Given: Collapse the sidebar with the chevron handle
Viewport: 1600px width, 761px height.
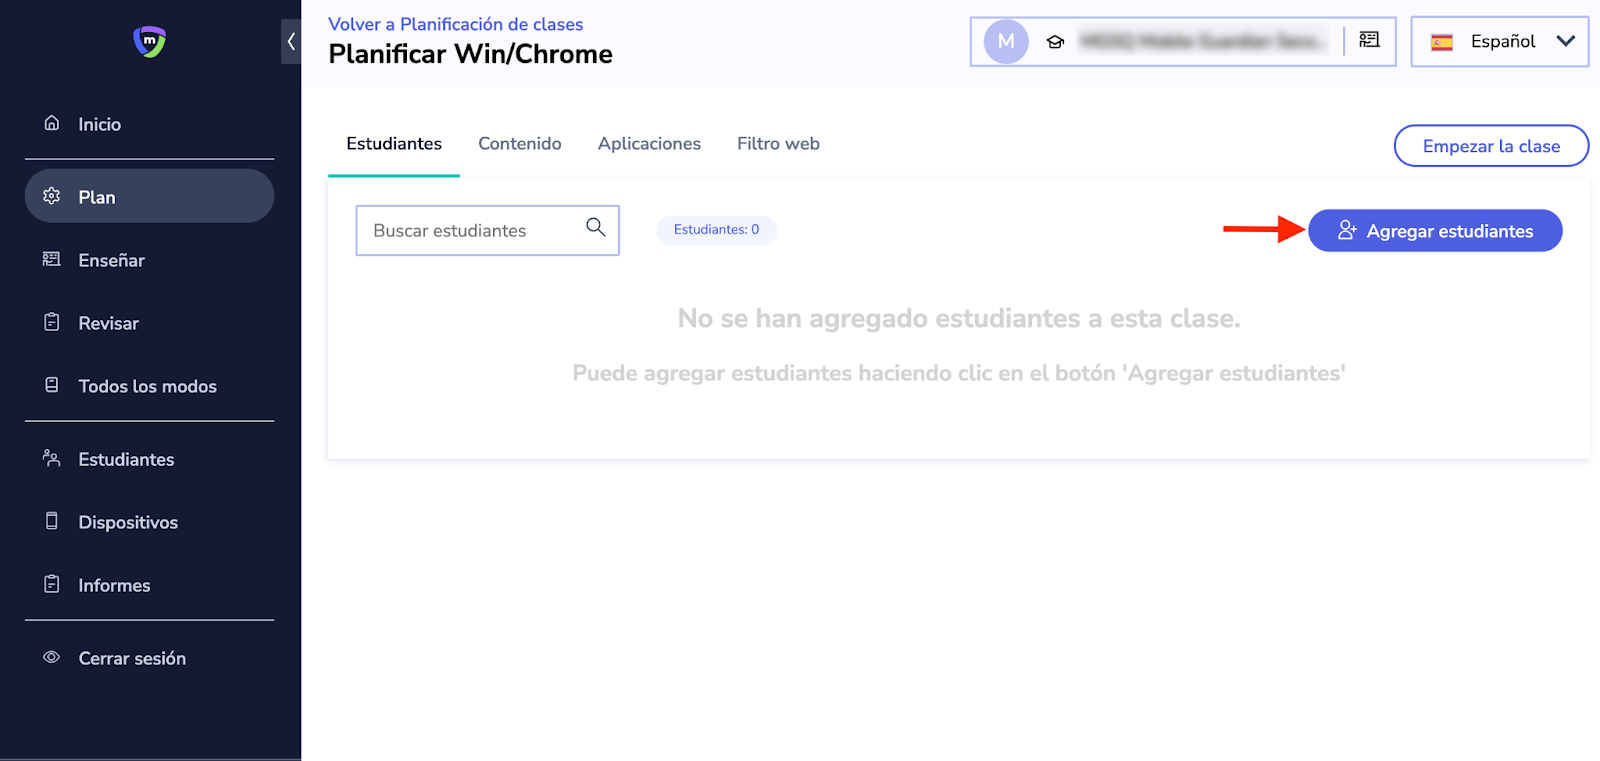Looking at the screenshot, I should pyautogui.click(x=291, y=42).
